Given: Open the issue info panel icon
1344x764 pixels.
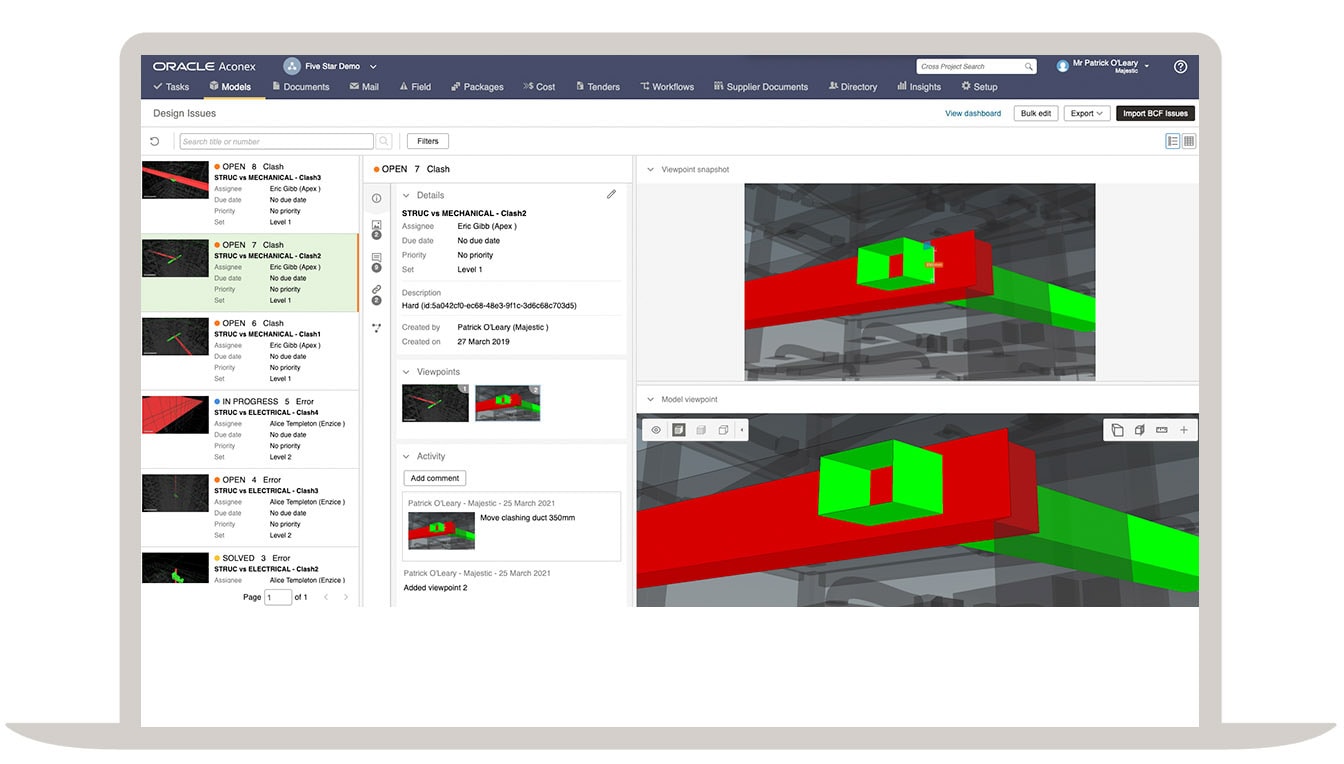Looking at the screenshot, I should click(x=377, y=198).
